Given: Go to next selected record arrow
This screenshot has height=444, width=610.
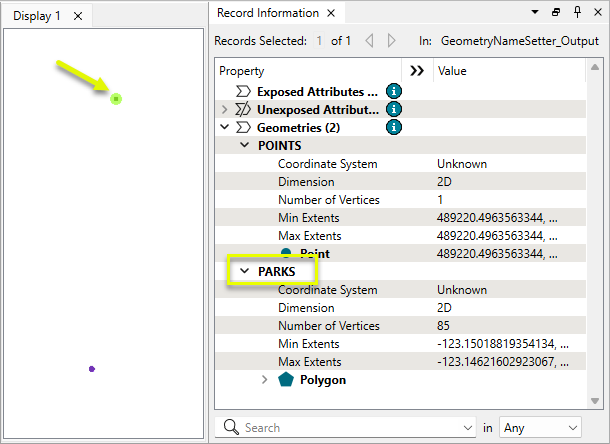Looking at the screenshot, I should click(x=391, y=41).
